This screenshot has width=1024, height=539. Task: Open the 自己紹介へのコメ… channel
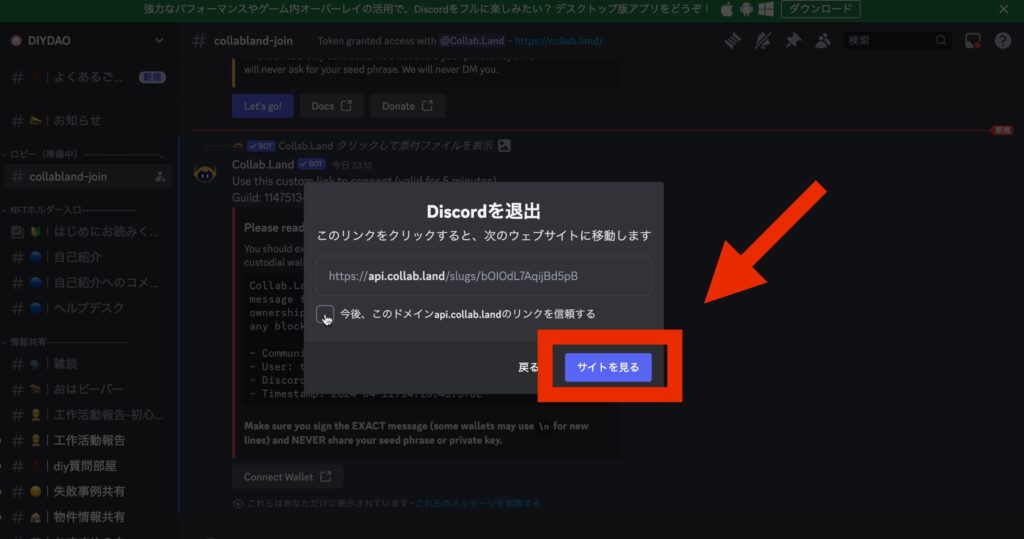pyautogui.click(x=88, y=282)
